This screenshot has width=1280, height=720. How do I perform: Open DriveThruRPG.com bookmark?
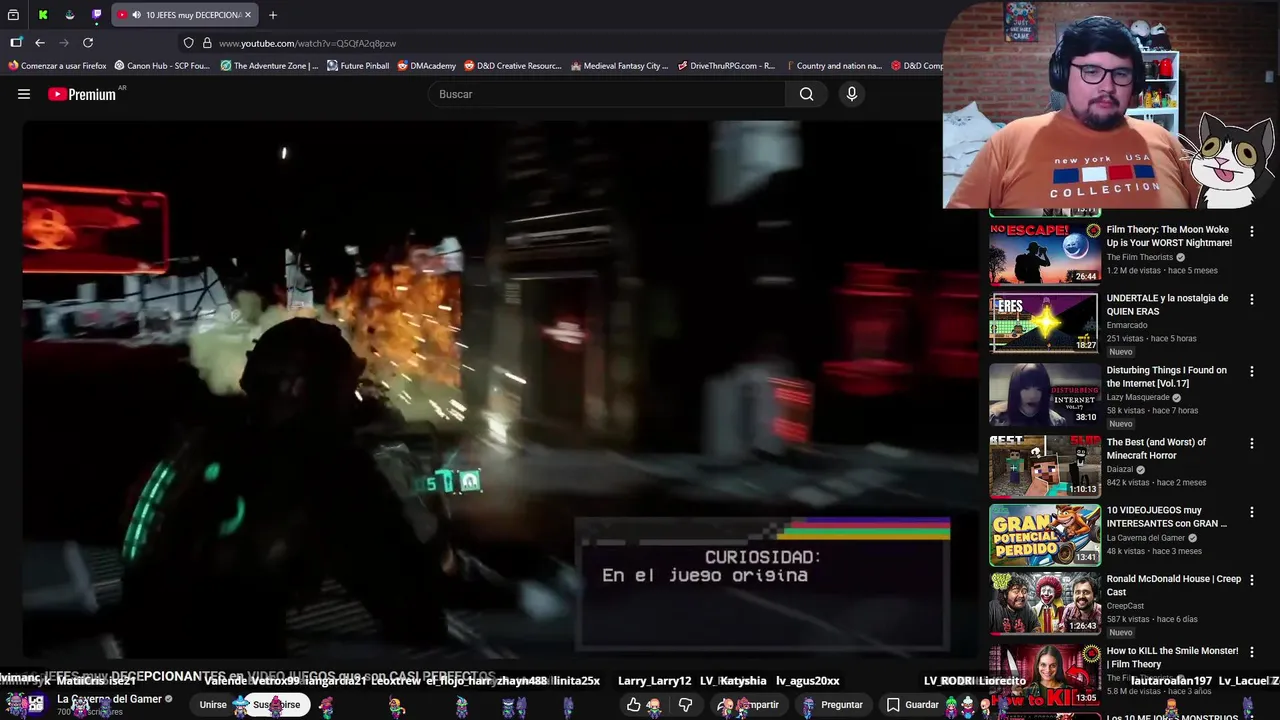coord(726,66)
